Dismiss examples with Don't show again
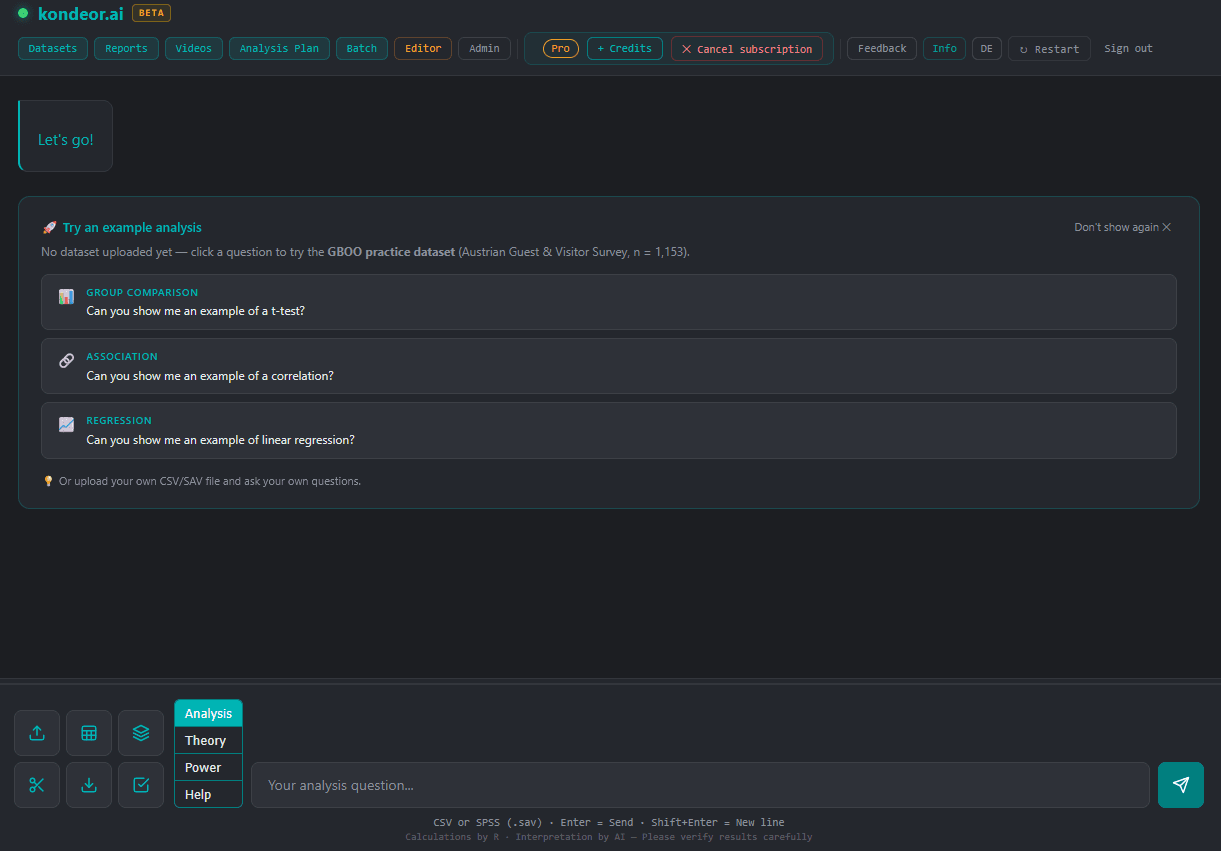 (1123, 227)
